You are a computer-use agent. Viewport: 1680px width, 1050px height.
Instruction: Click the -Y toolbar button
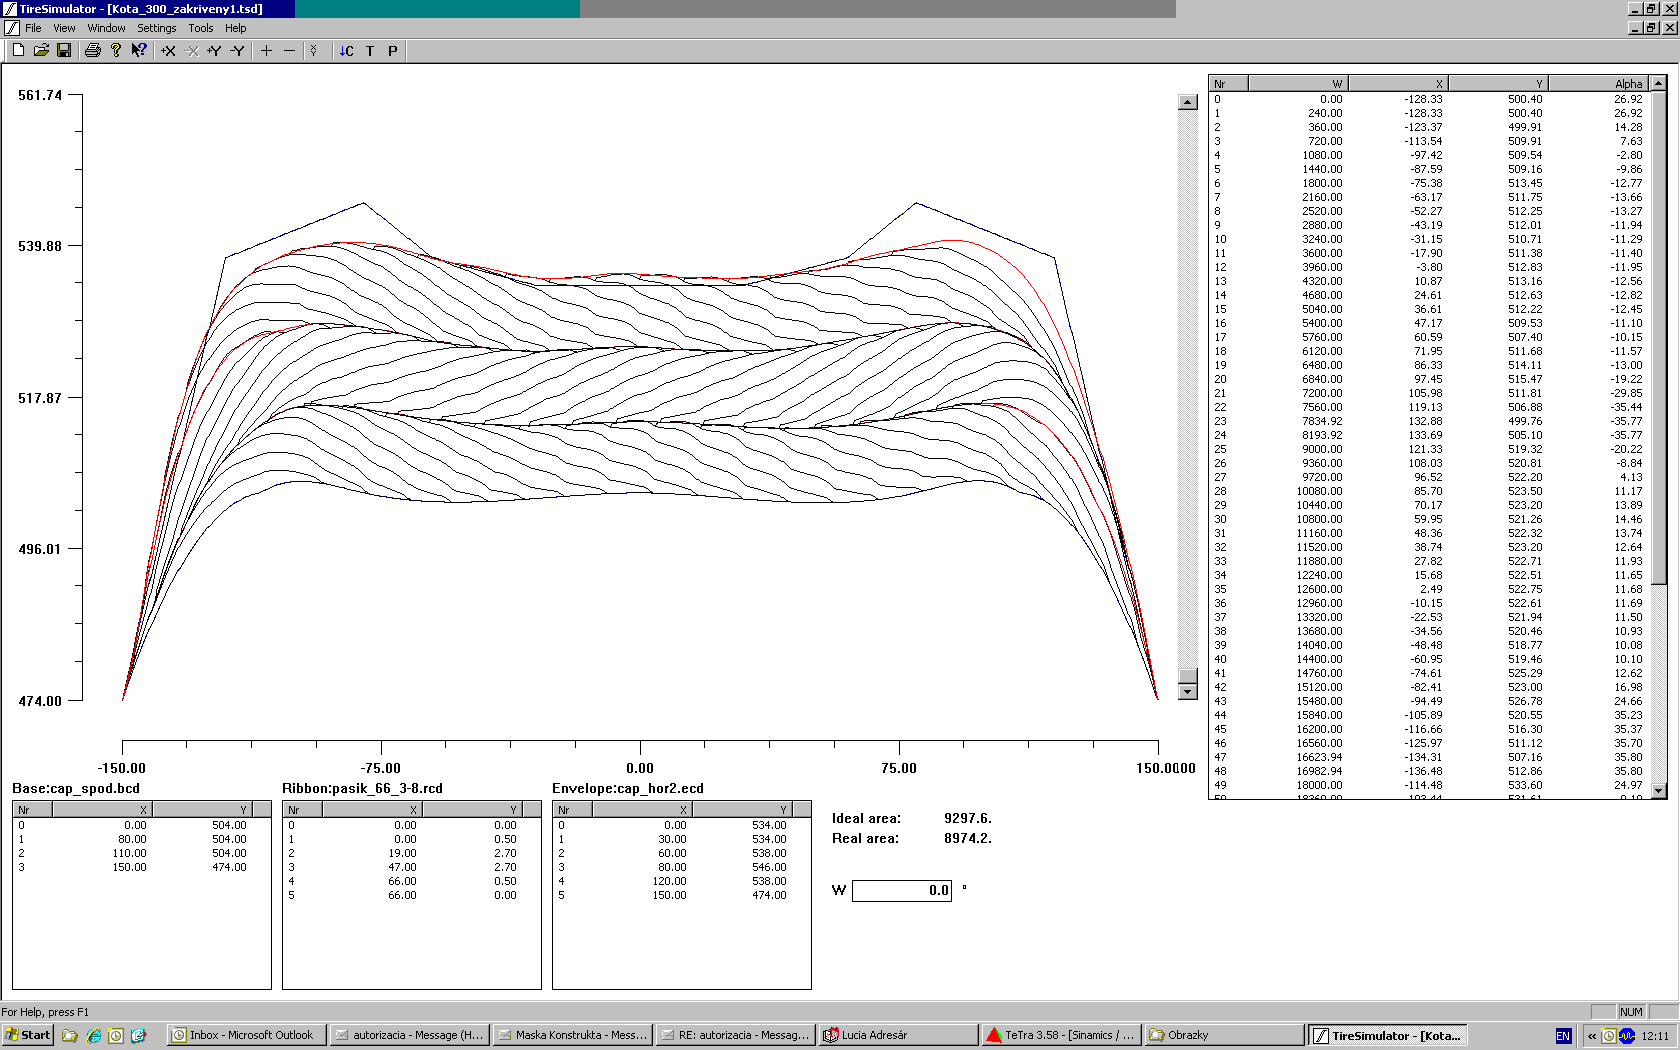pos(237,50)
